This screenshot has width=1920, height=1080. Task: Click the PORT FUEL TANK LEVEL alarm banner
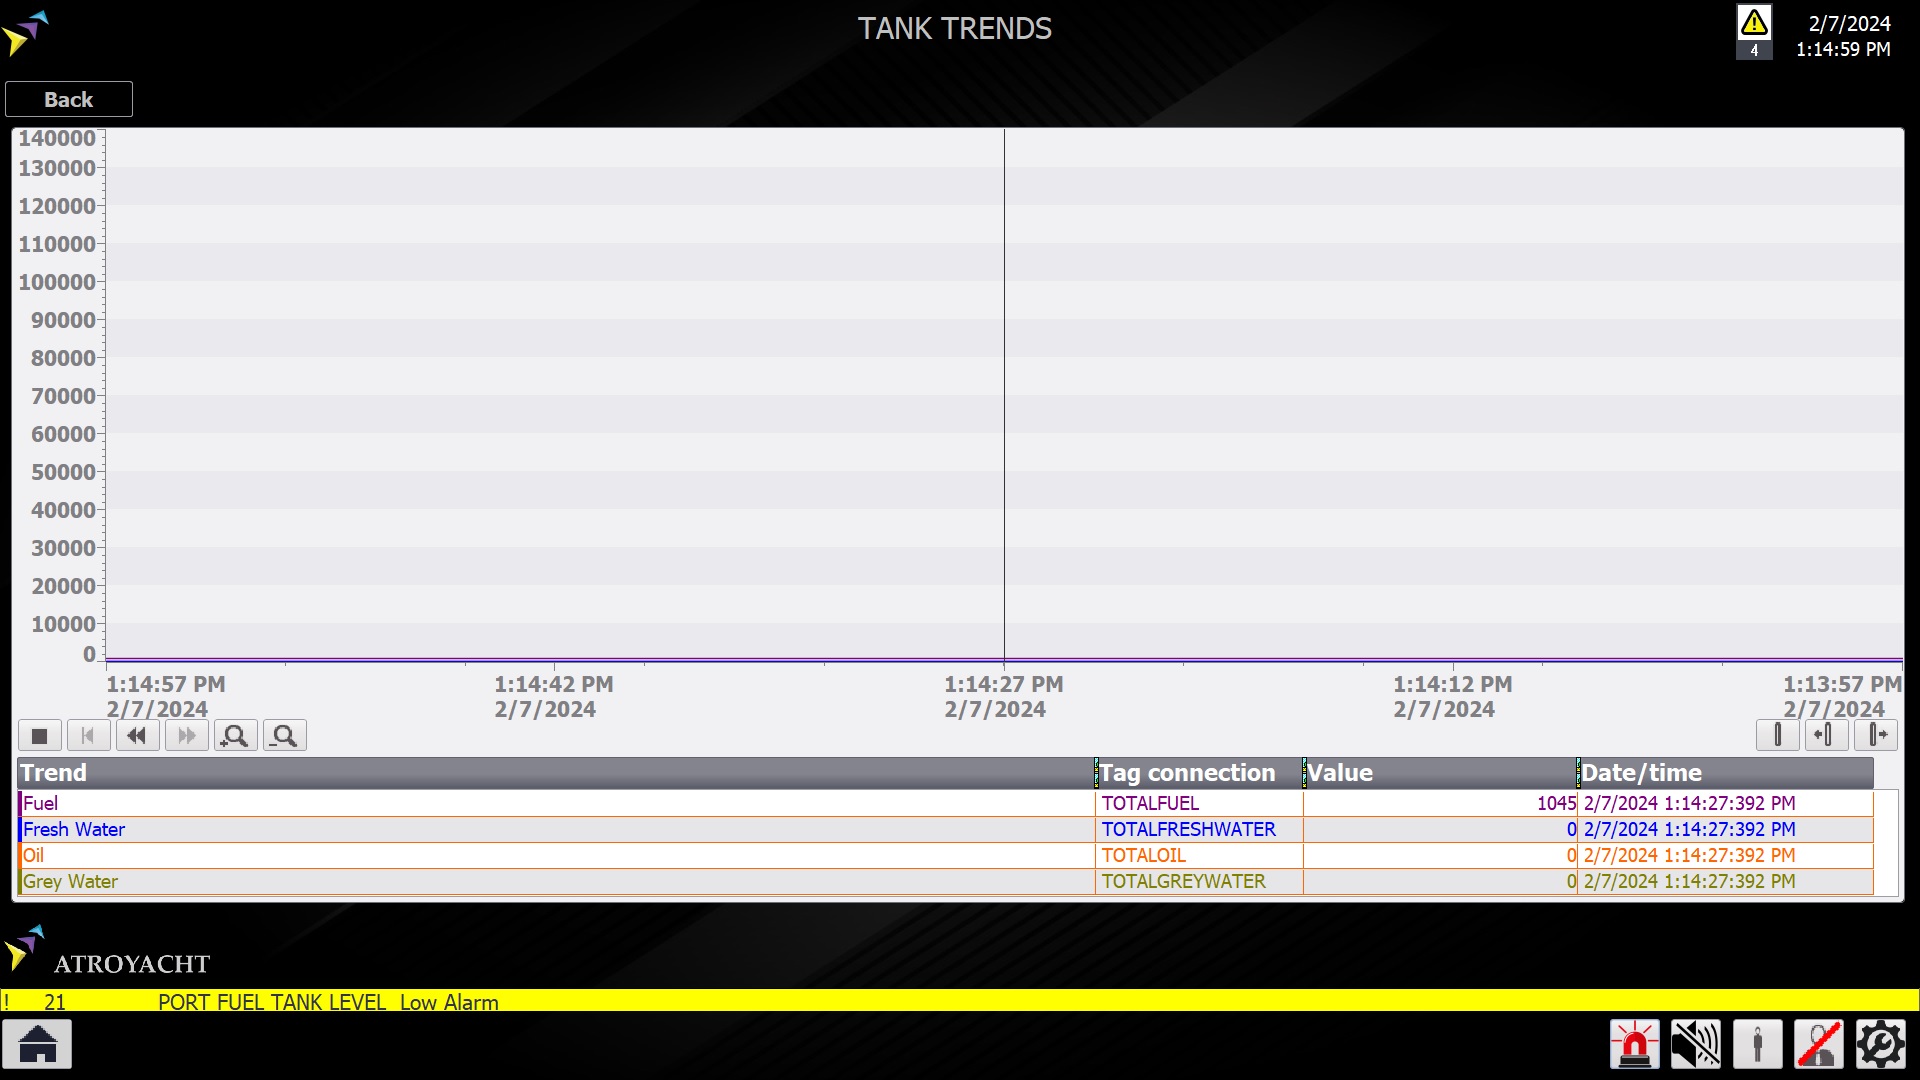point(328,1001)
